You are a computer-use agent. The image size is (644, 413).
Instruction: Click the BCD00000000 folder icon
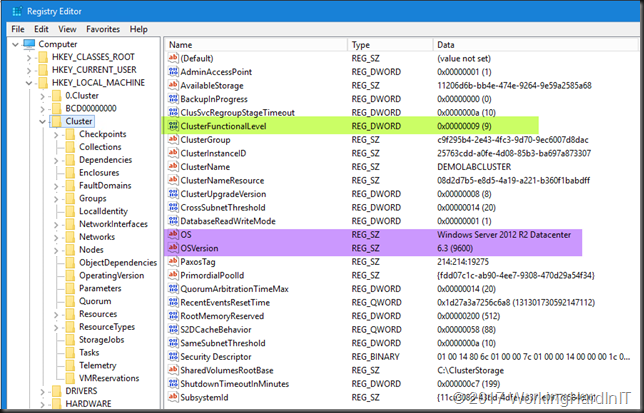(x=57, y=108)
